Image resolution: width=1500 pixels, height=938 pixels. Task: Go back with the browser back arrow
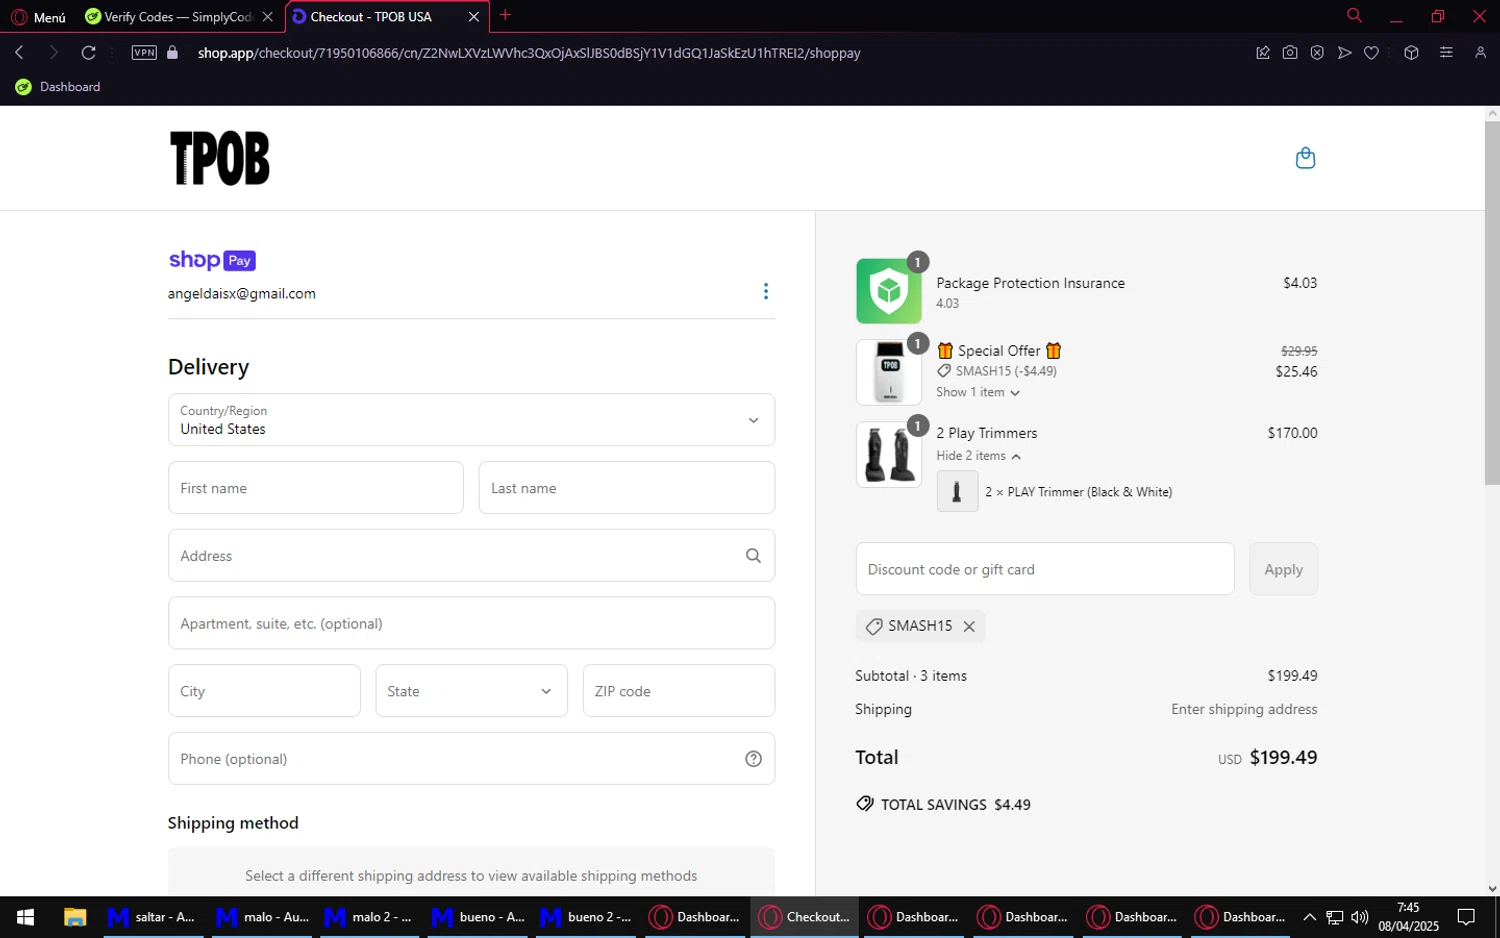tap(19, 53)
